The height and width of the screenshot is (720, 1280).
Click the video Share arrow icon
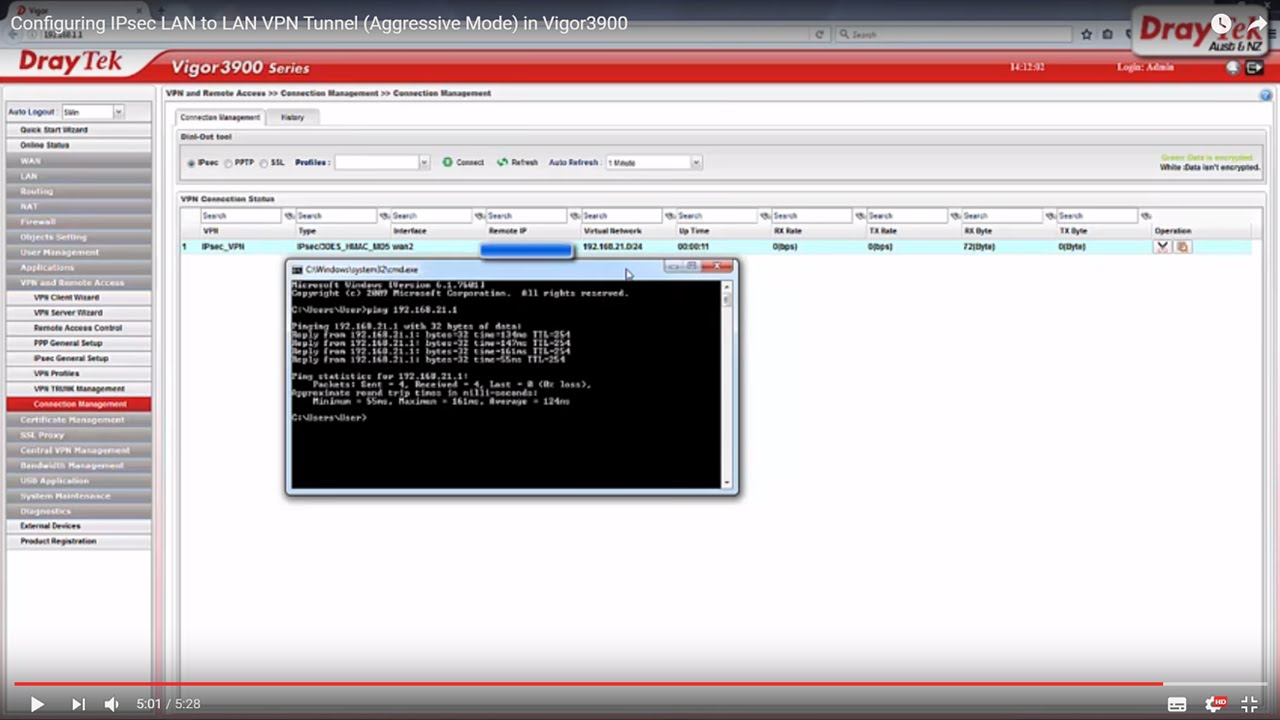1256,23
